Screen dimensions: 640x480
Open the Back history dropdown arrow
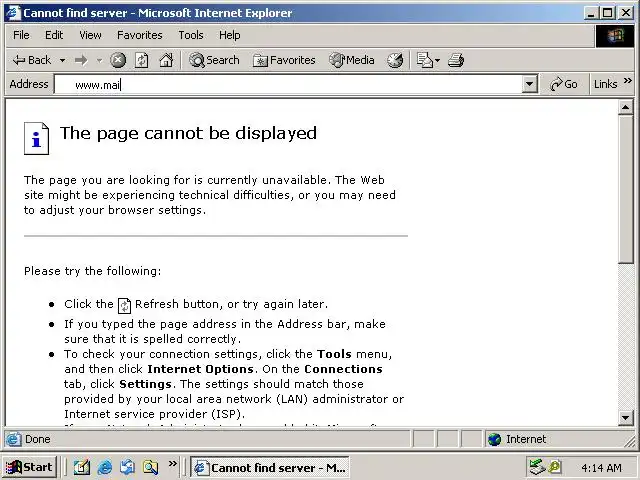point(62,60)
